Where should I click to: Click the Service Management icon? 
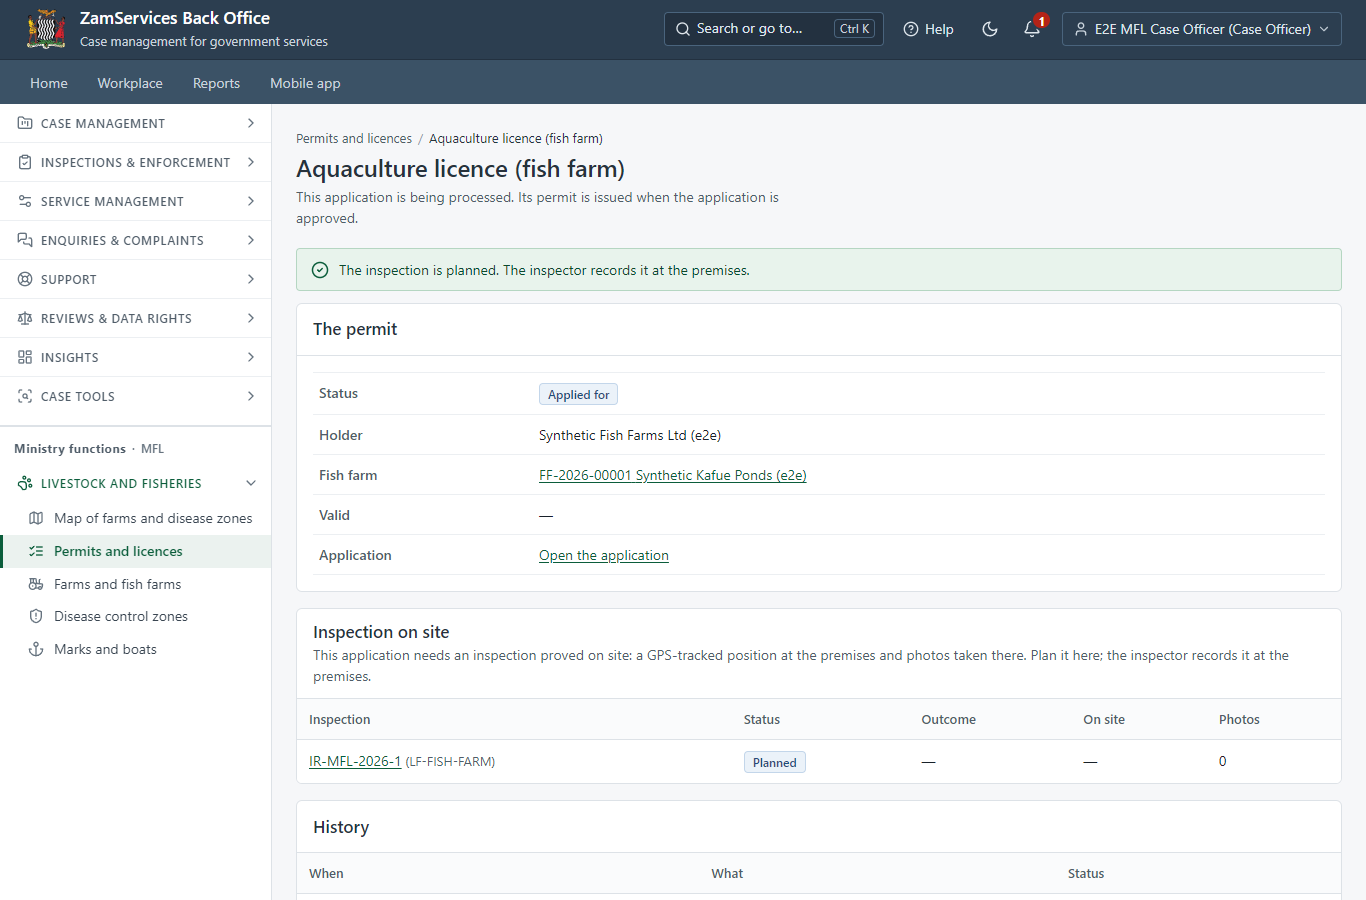[25, 201]
